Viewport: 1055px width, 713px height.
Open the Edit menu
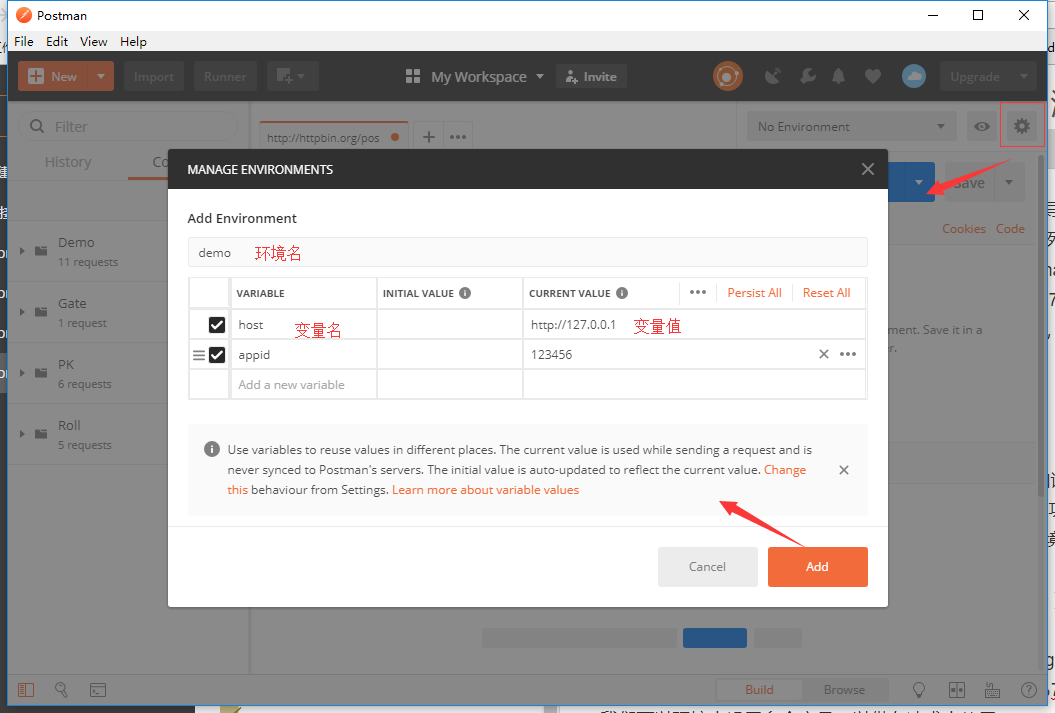pyautogui.click(x=57, y=42)
